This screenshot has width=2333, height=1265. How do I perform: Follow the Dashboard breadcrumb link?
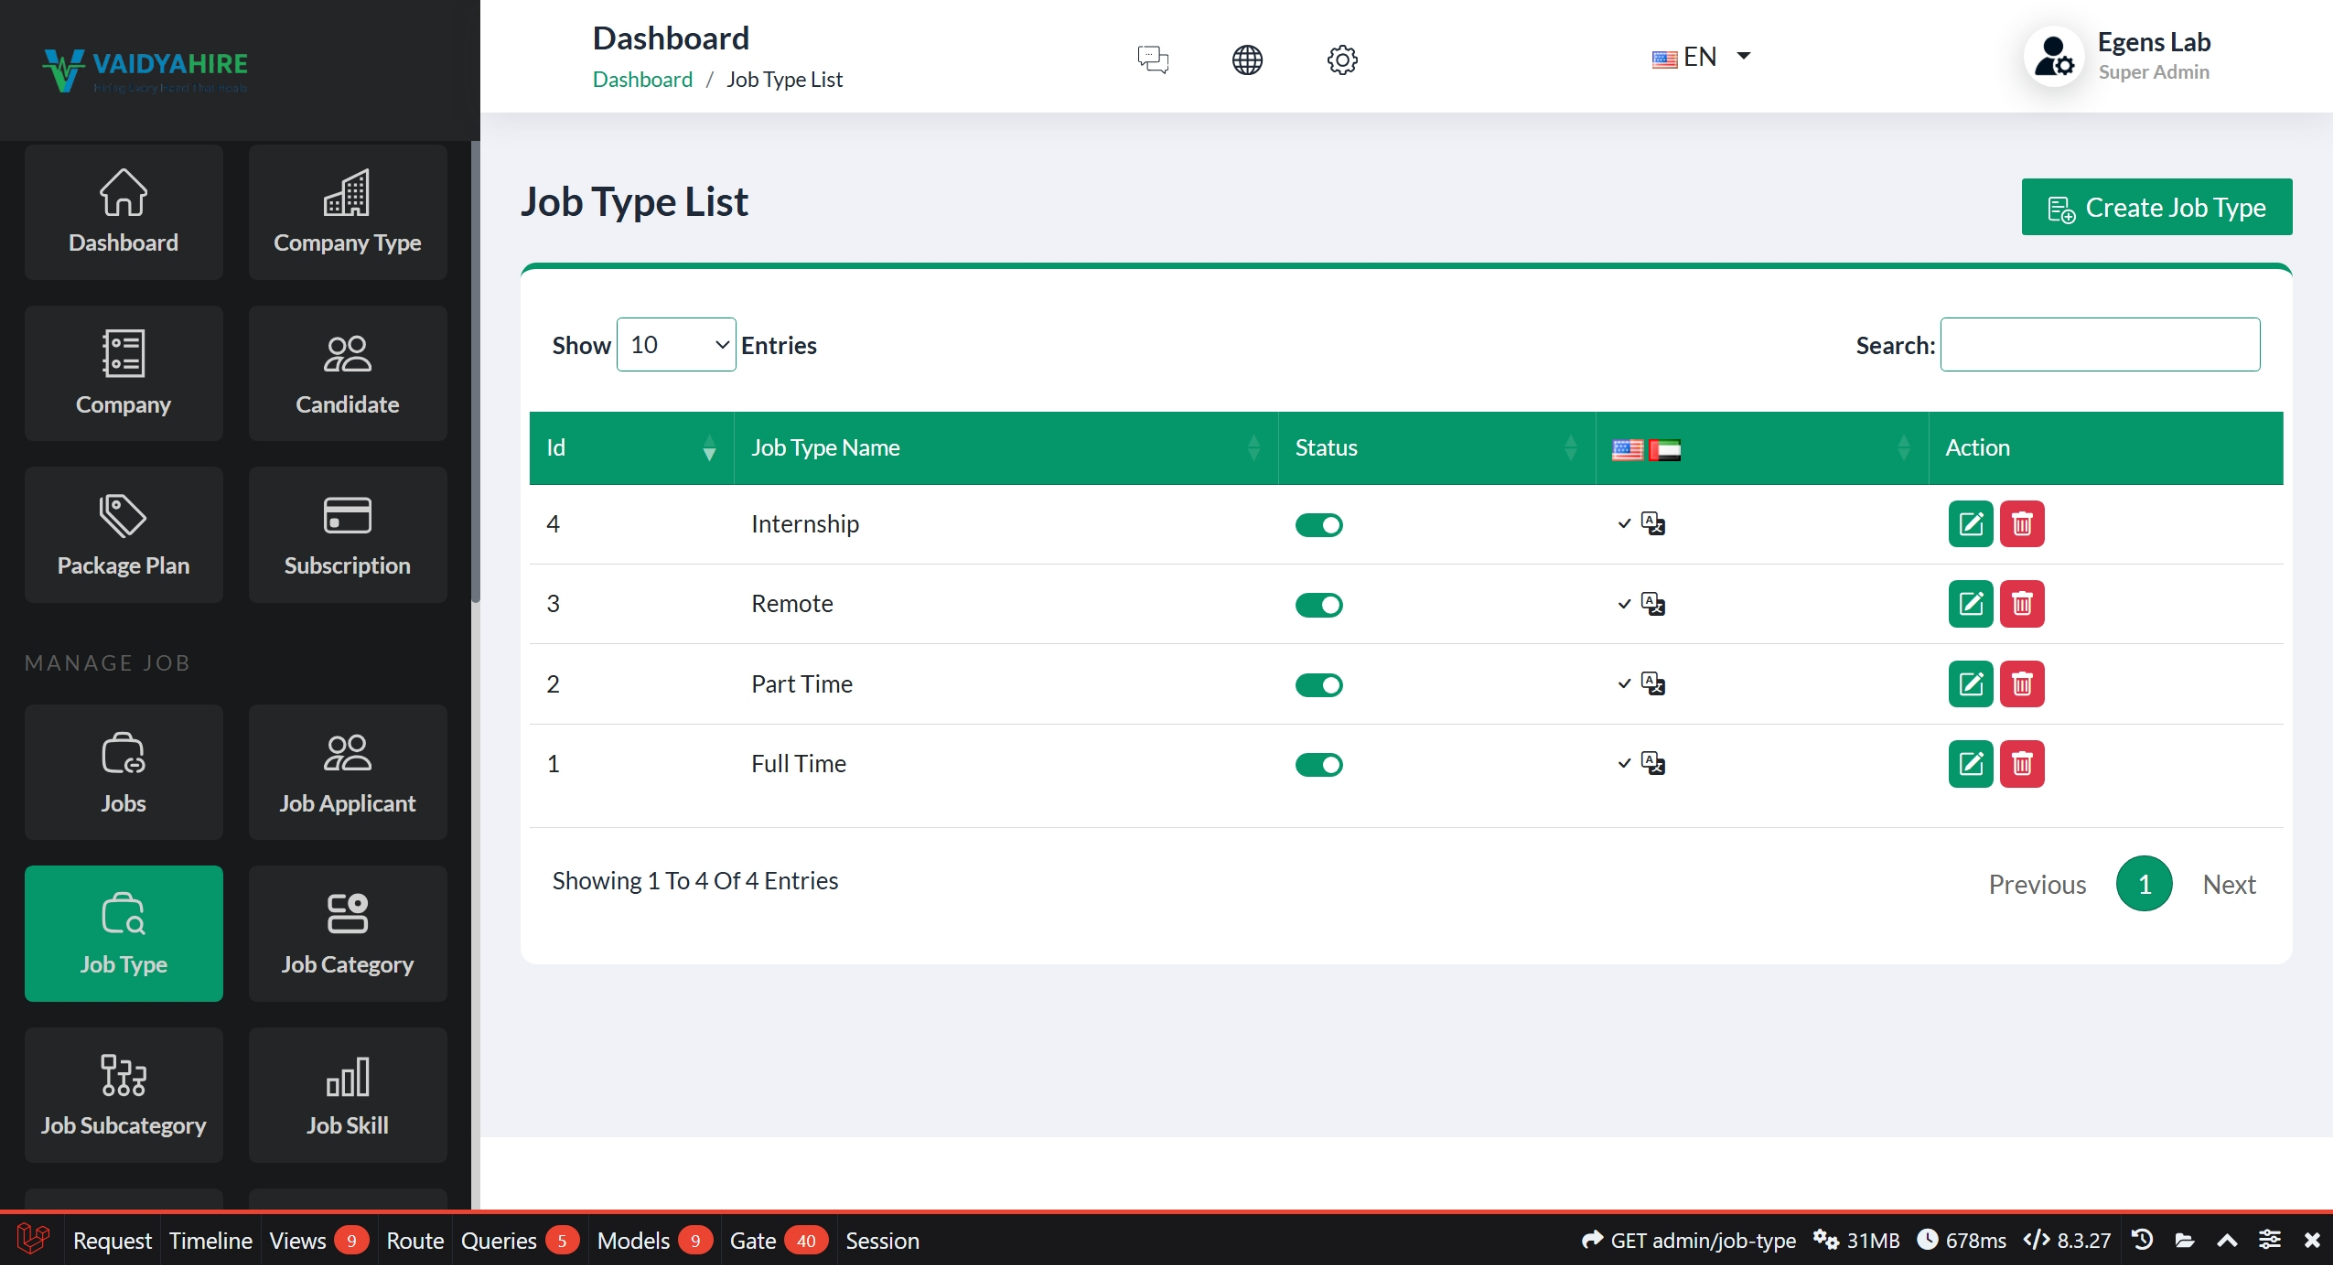pos(642,79)
